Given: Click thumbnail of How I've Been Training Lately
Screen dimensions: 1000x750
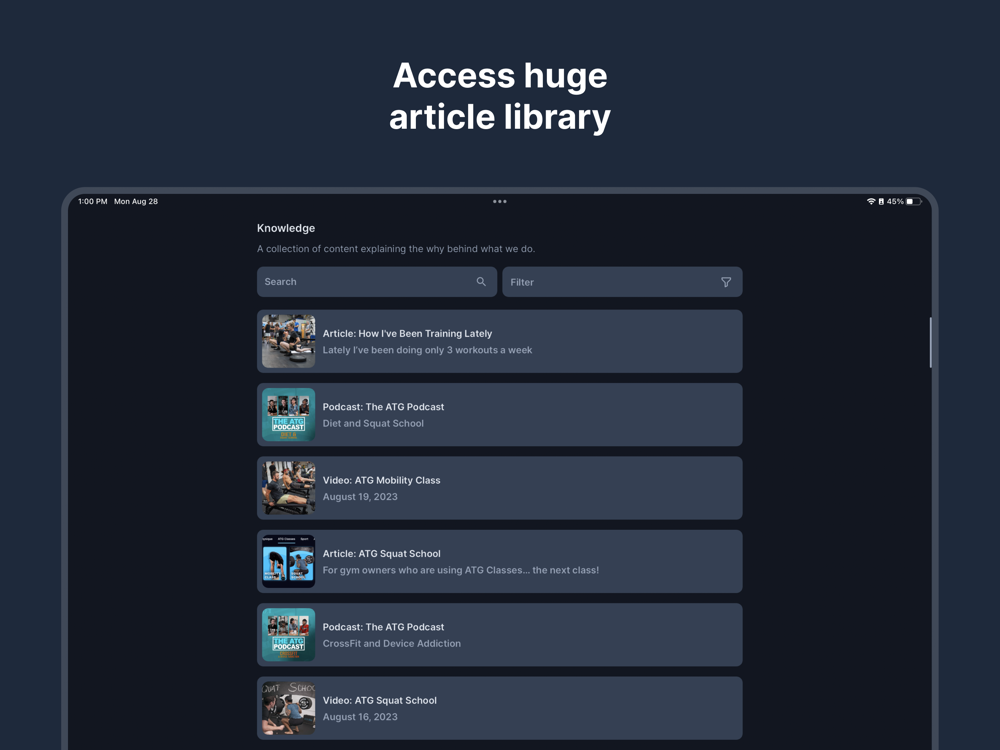Looking at the screenshot, I should pos(288,341).
